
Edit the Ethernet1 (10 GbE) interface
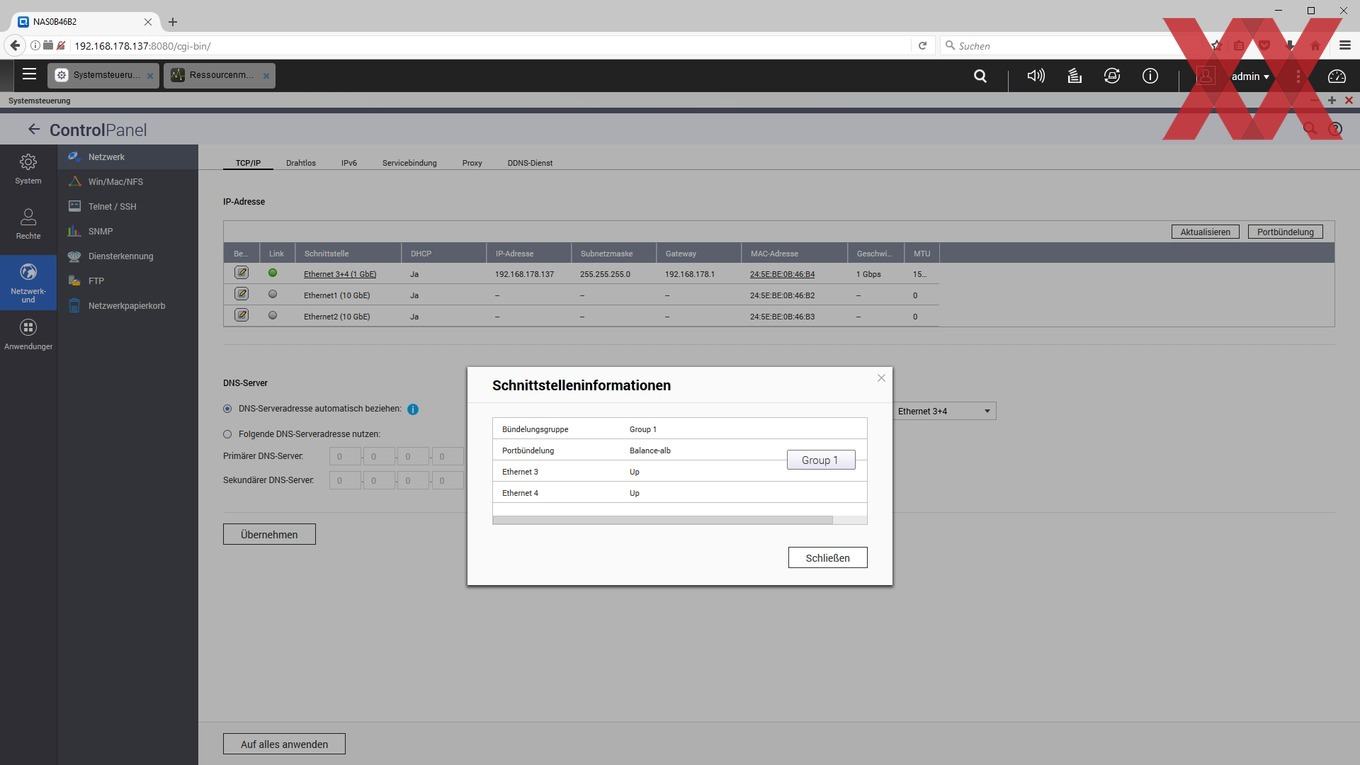(x=241, y=294)
